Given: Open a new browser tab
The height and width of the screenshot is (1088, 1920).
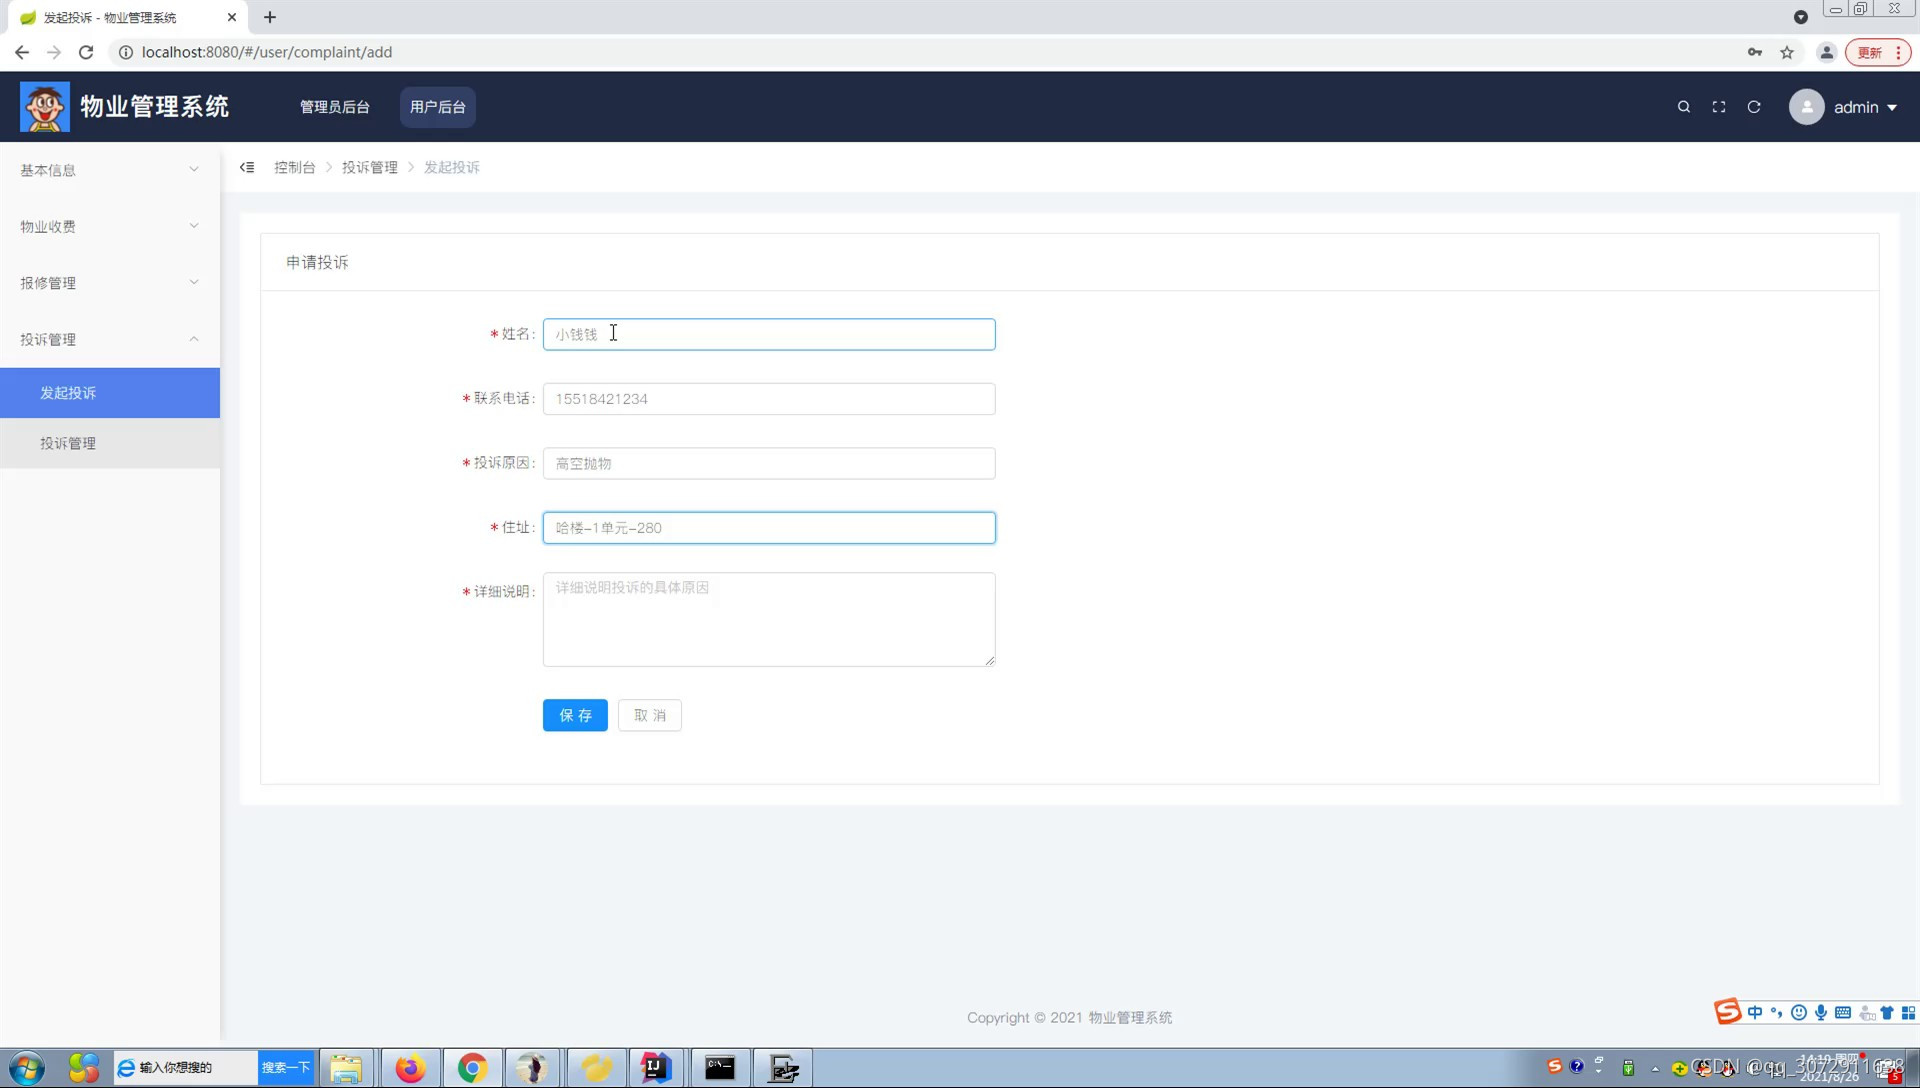Looking at the screenshot, I should [270, 17].
